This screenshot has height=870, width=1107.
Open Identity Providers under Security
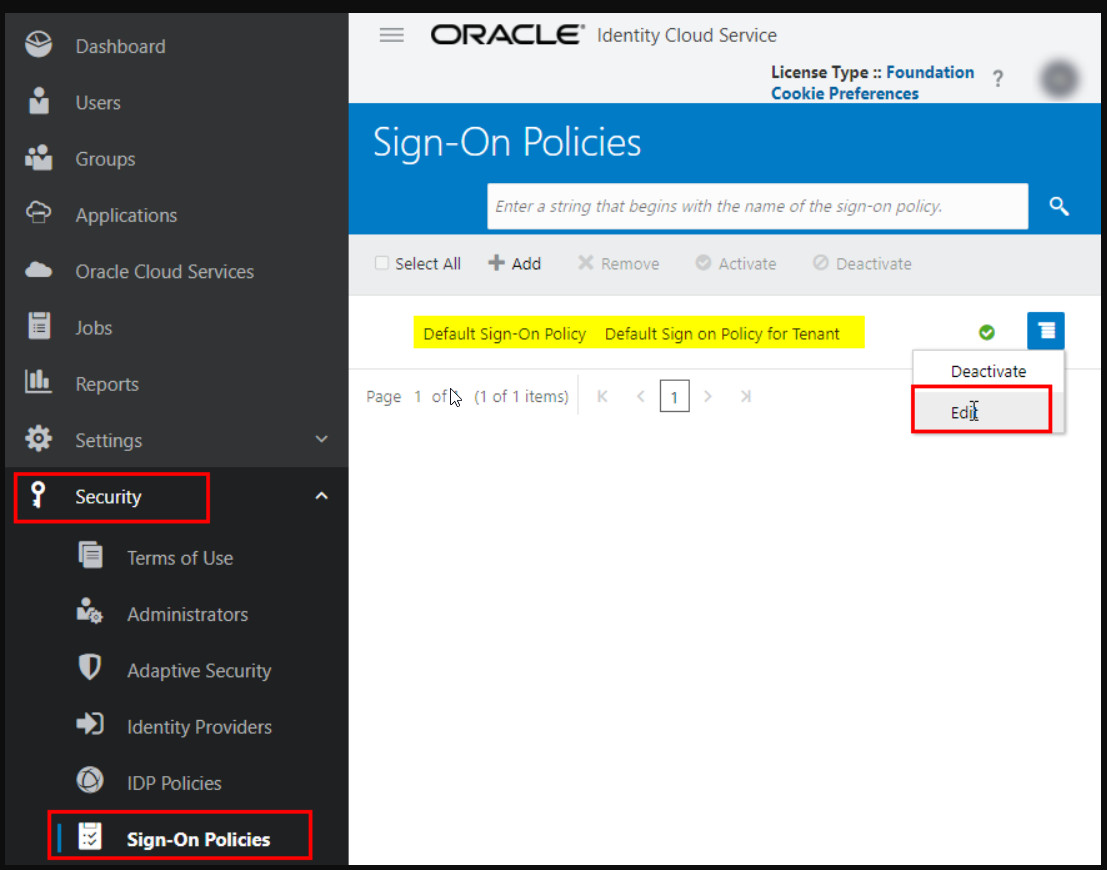tap(199, 727)
